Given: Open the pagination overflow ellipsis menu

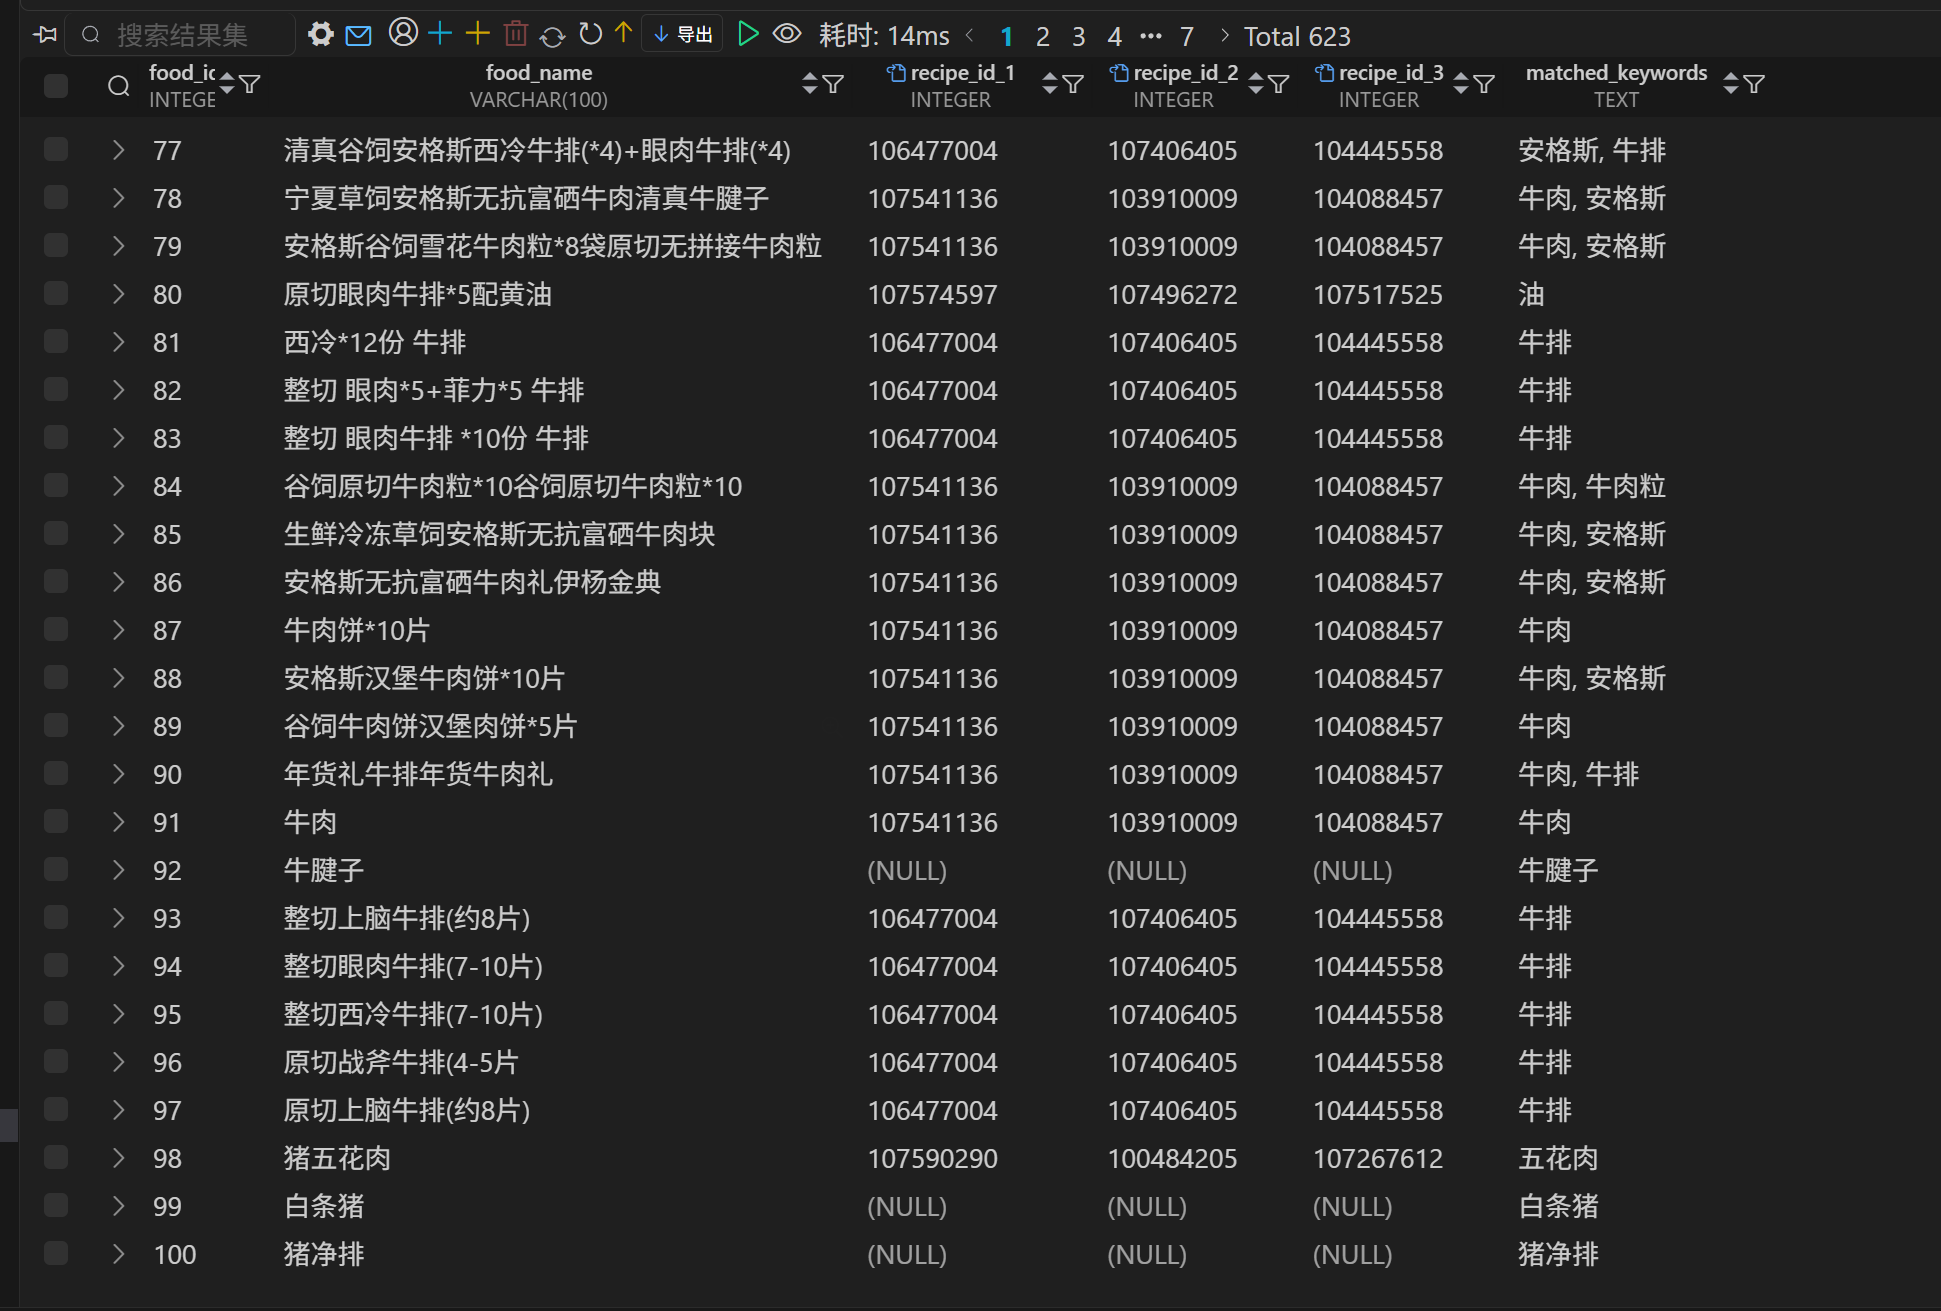Looking at the screenshot, I should coord(1151,36).
